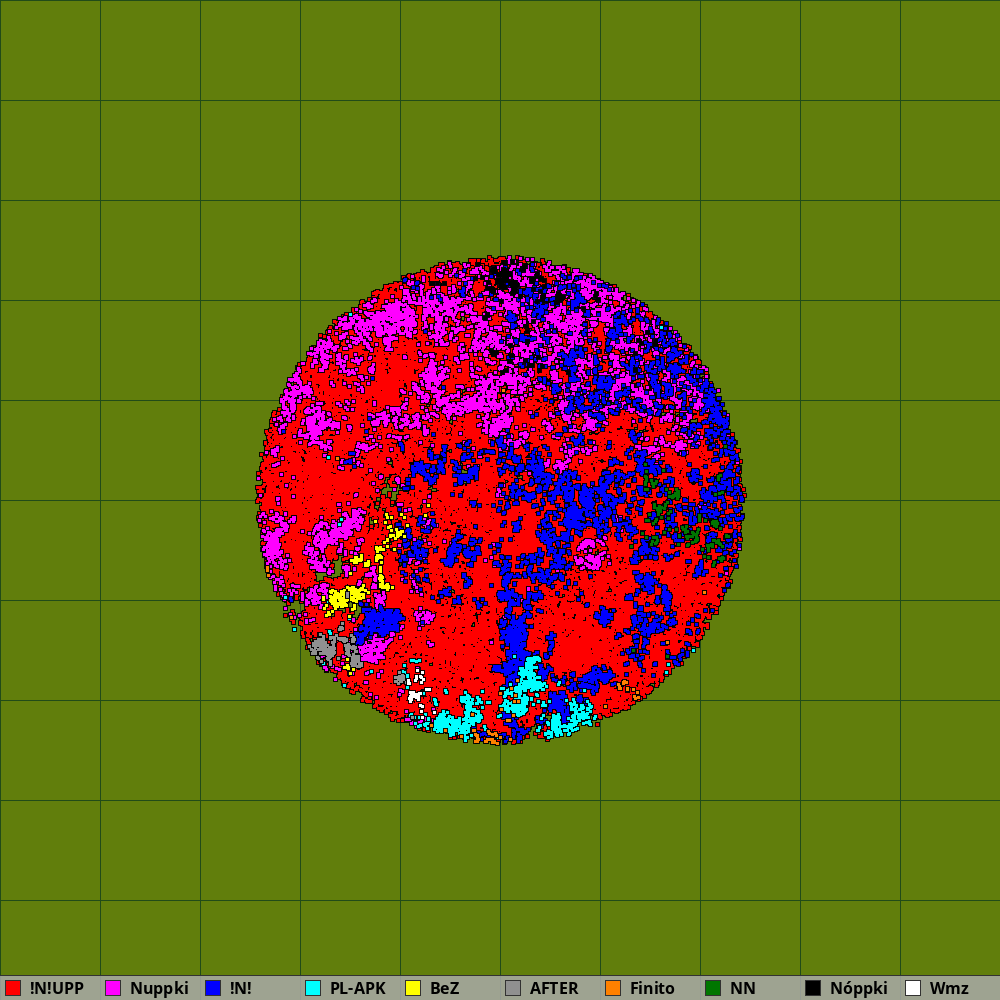Click the red !N!UPP legend swatch

(13, 988)
